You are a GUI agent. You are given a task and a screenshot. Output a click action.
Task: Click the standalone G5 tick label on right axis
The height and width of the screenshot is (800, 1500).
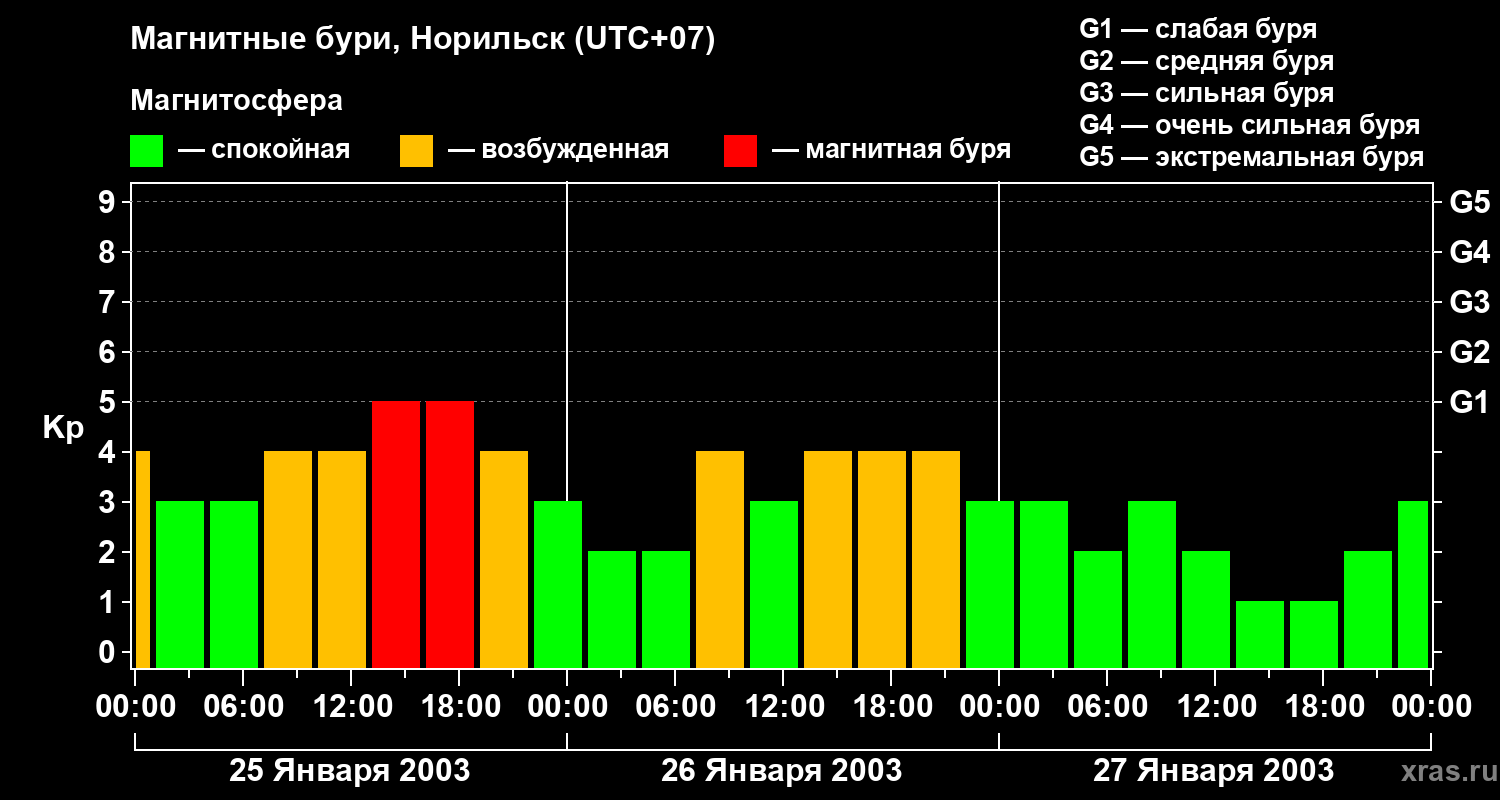click(x=1470, y=202)
